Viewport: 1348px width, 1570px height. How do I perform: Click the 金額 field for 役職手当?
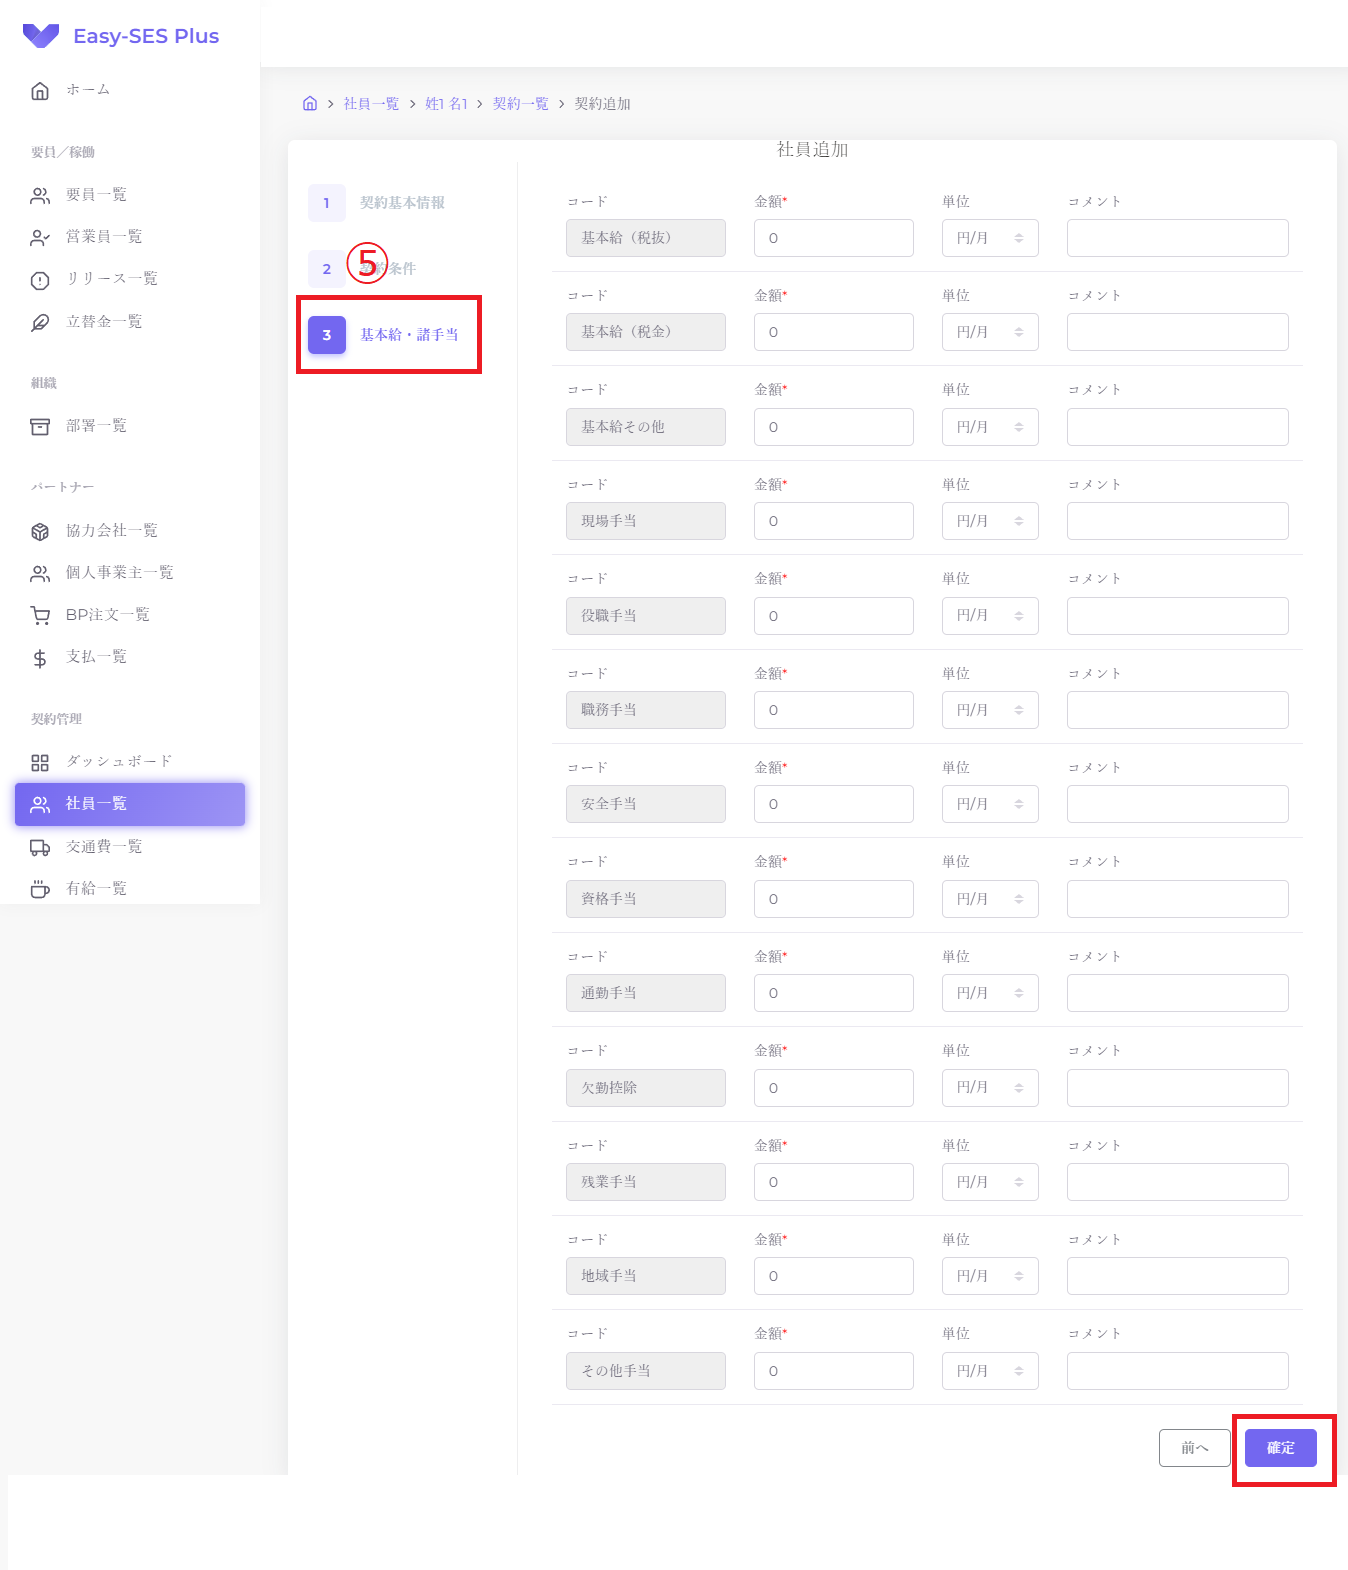[x=833, y=616]
